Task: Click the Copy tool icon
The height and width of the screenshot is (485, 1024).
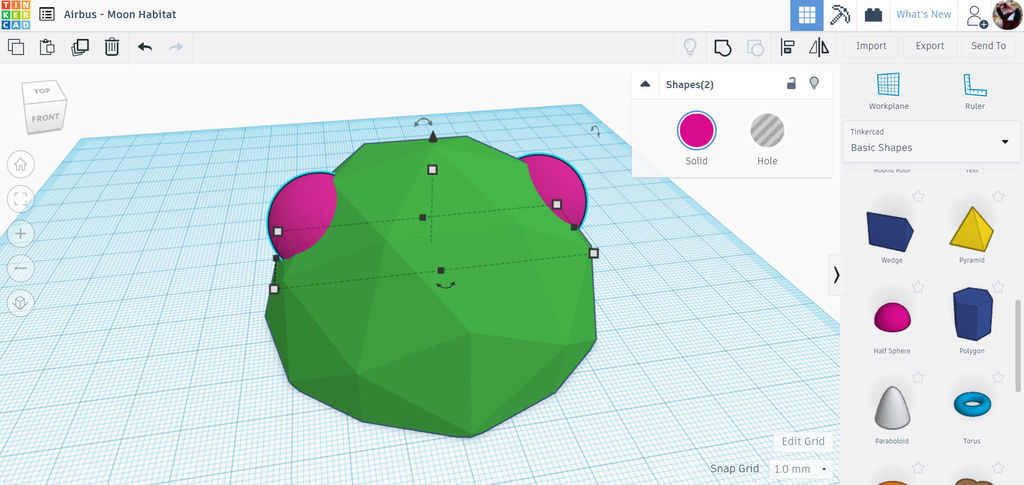Action: pyautogui.click(x=16, y=47)
